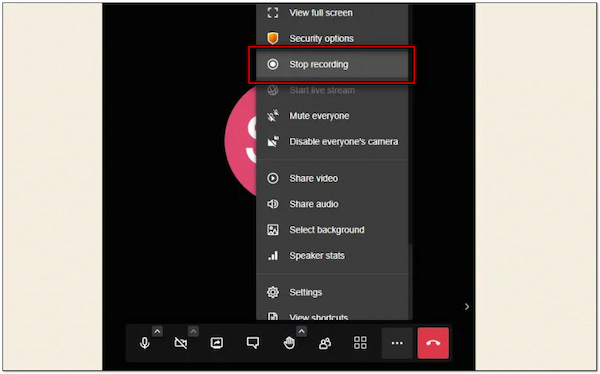The image size is (600, 374).
Task: Open audio settings chevron above the microphone
Action: tap(157, 331)
